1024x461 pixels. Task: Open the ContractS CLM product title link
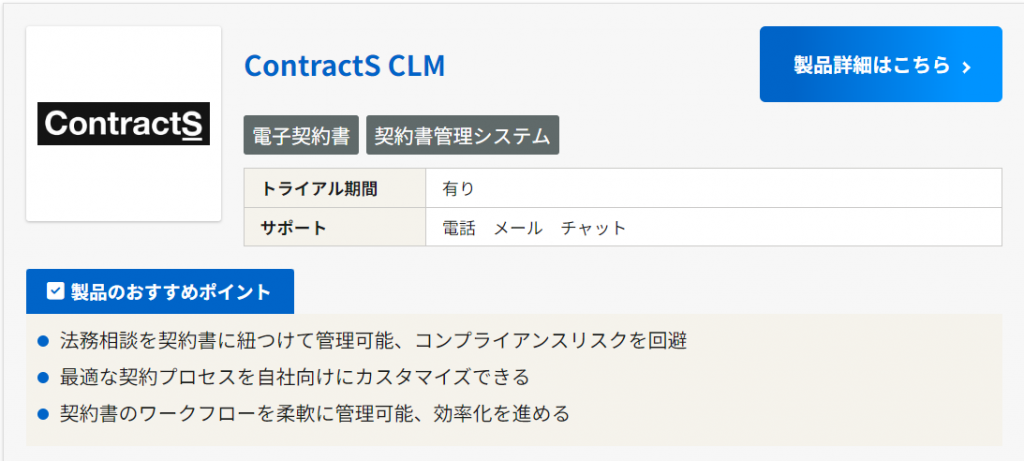click(x=344, y=65)
